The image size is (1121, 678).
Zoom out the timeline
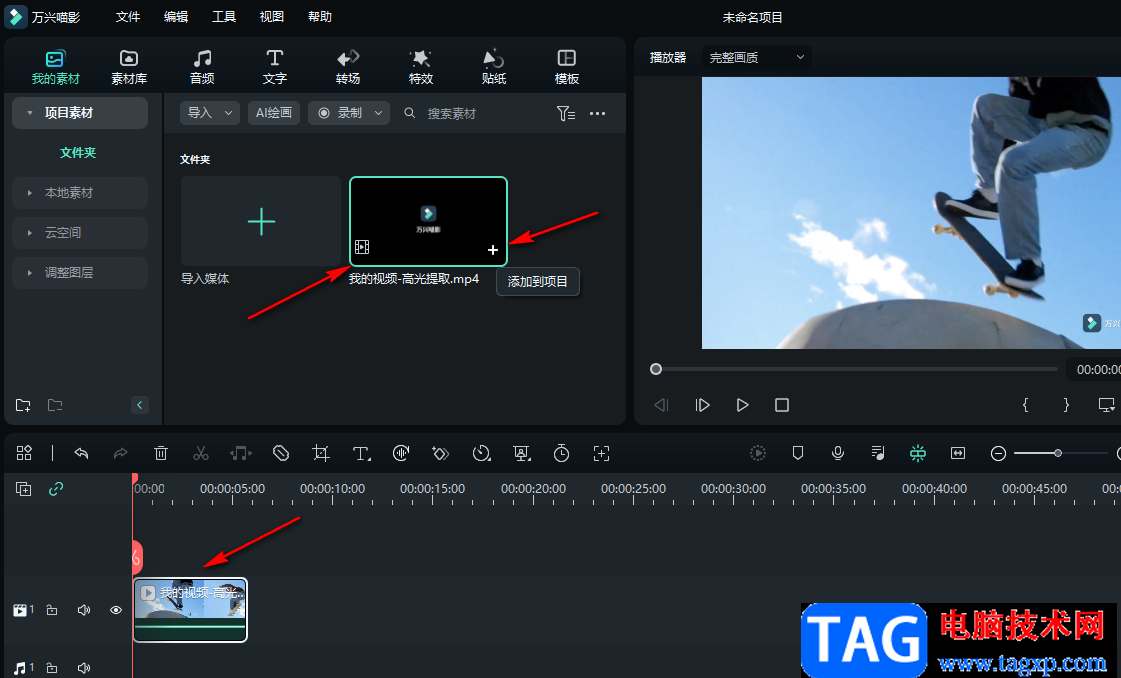[999, 453]
